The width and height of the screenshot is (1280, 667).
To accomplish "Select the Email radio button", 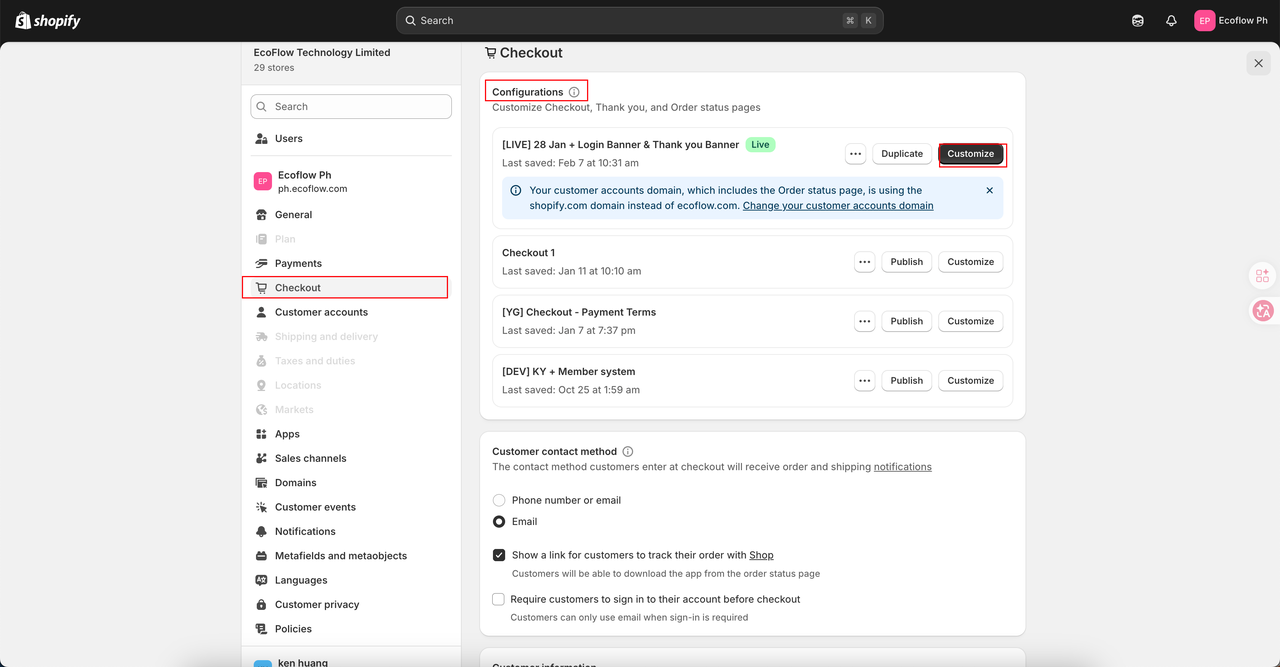I will click(x=499, y=522).
